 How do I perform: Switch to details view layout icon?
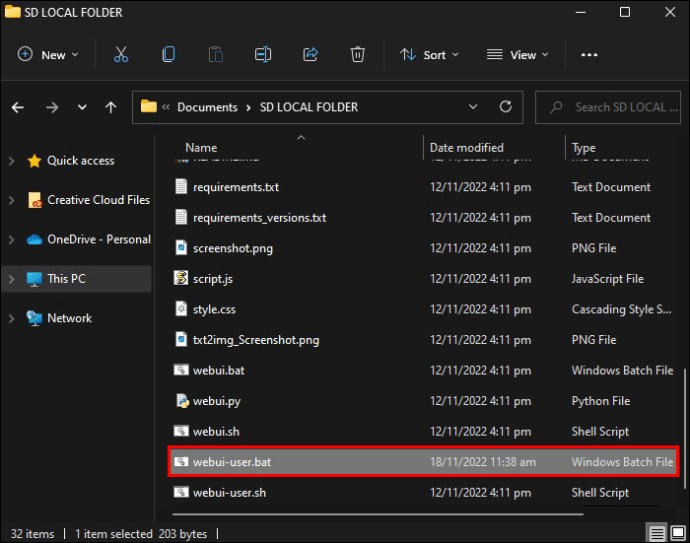tap(656, 533)
